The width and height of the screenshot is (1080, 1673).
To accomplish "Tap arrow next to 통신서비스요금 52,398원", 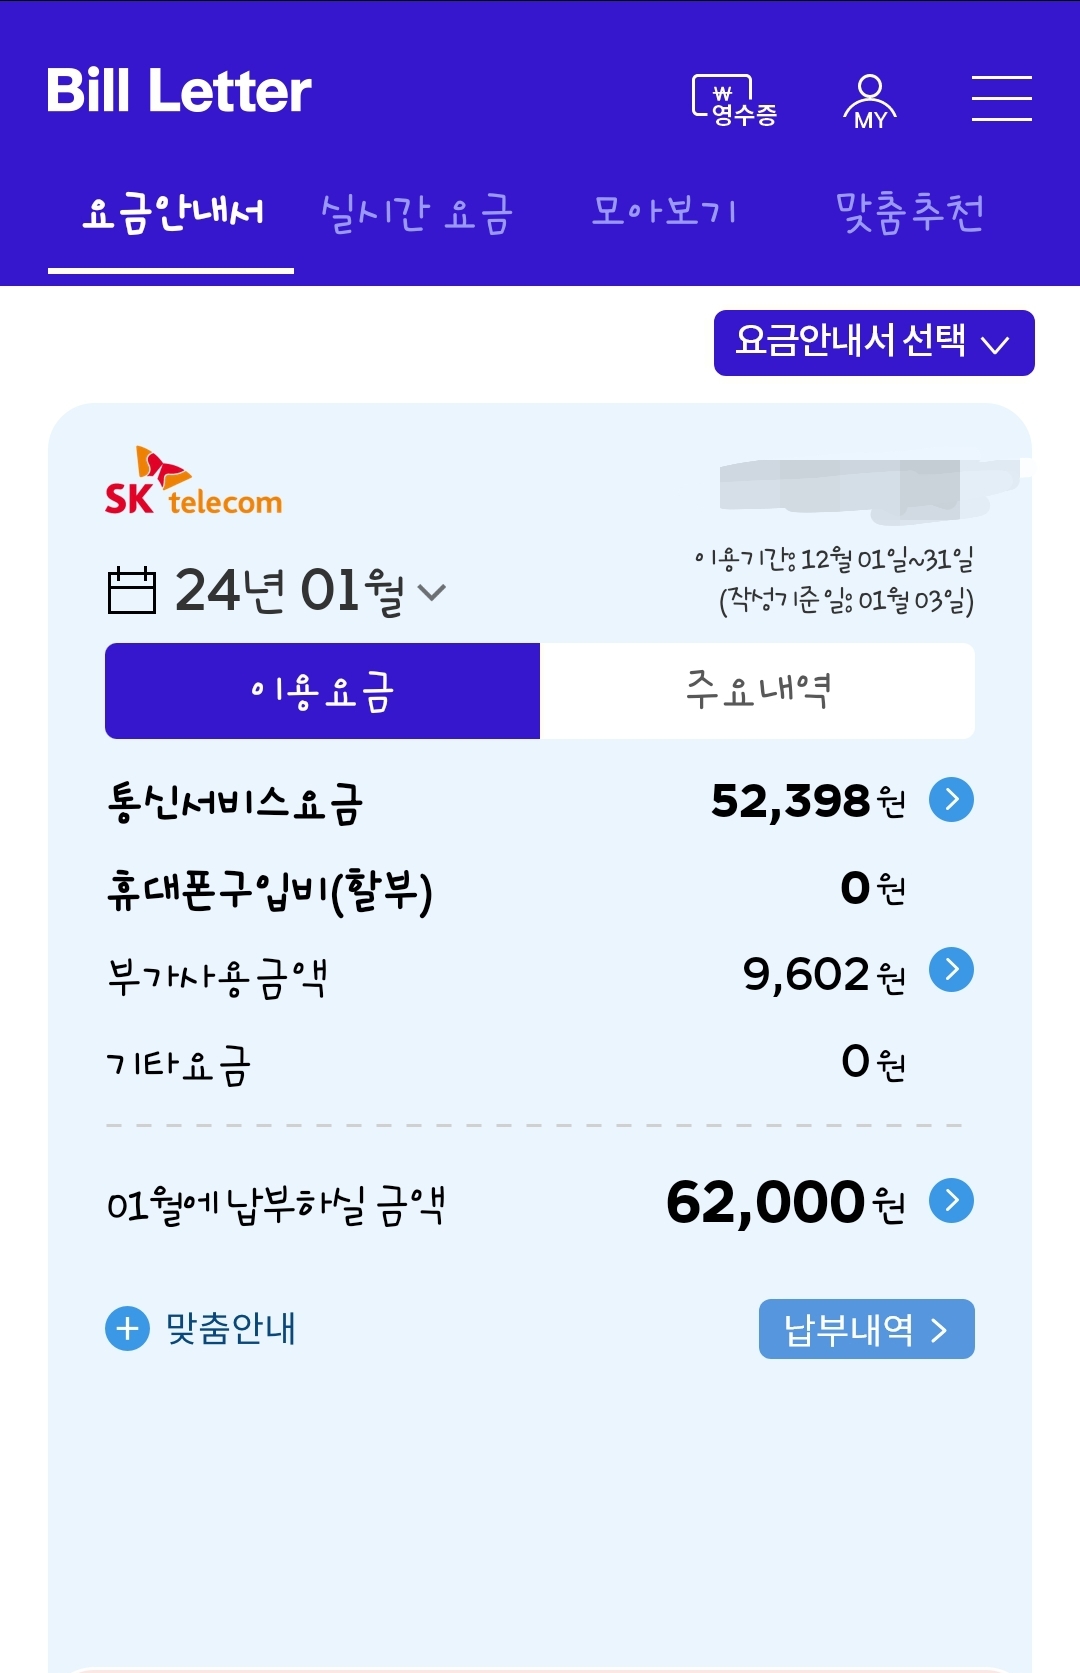I will 951,799.
